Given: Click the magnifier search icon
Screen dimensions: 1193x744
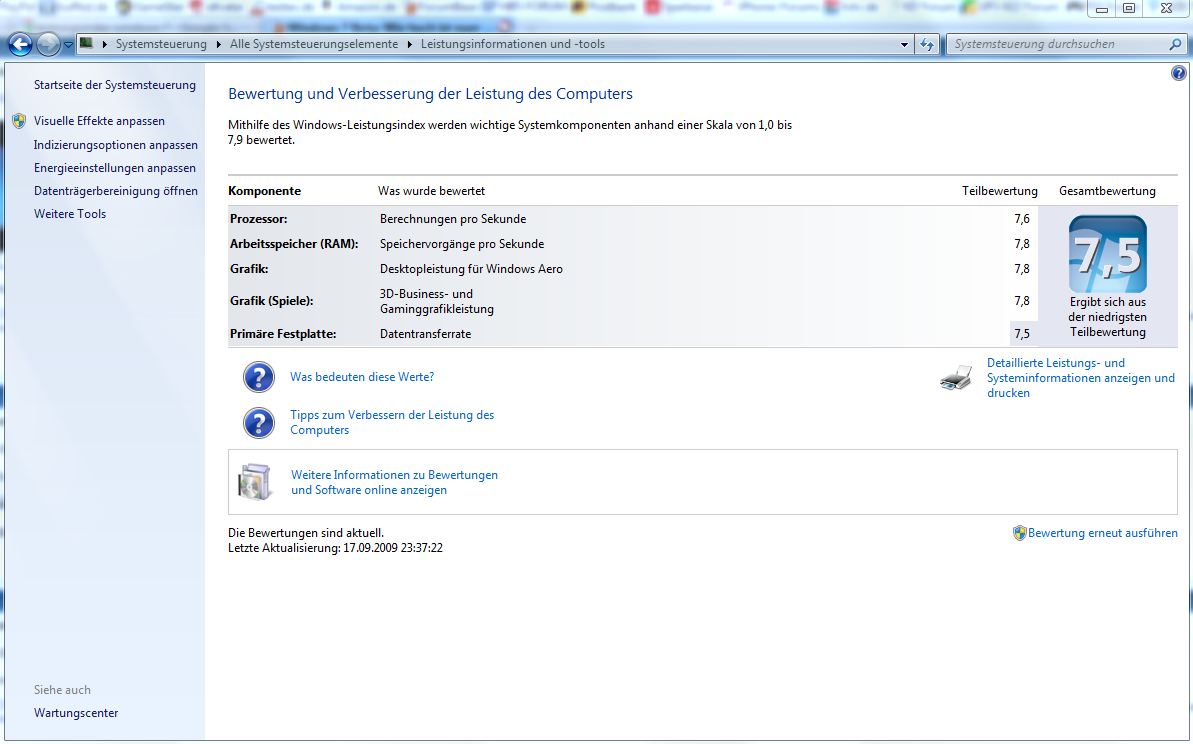Looking at the screenshot, I should [x=1176, y=44].
